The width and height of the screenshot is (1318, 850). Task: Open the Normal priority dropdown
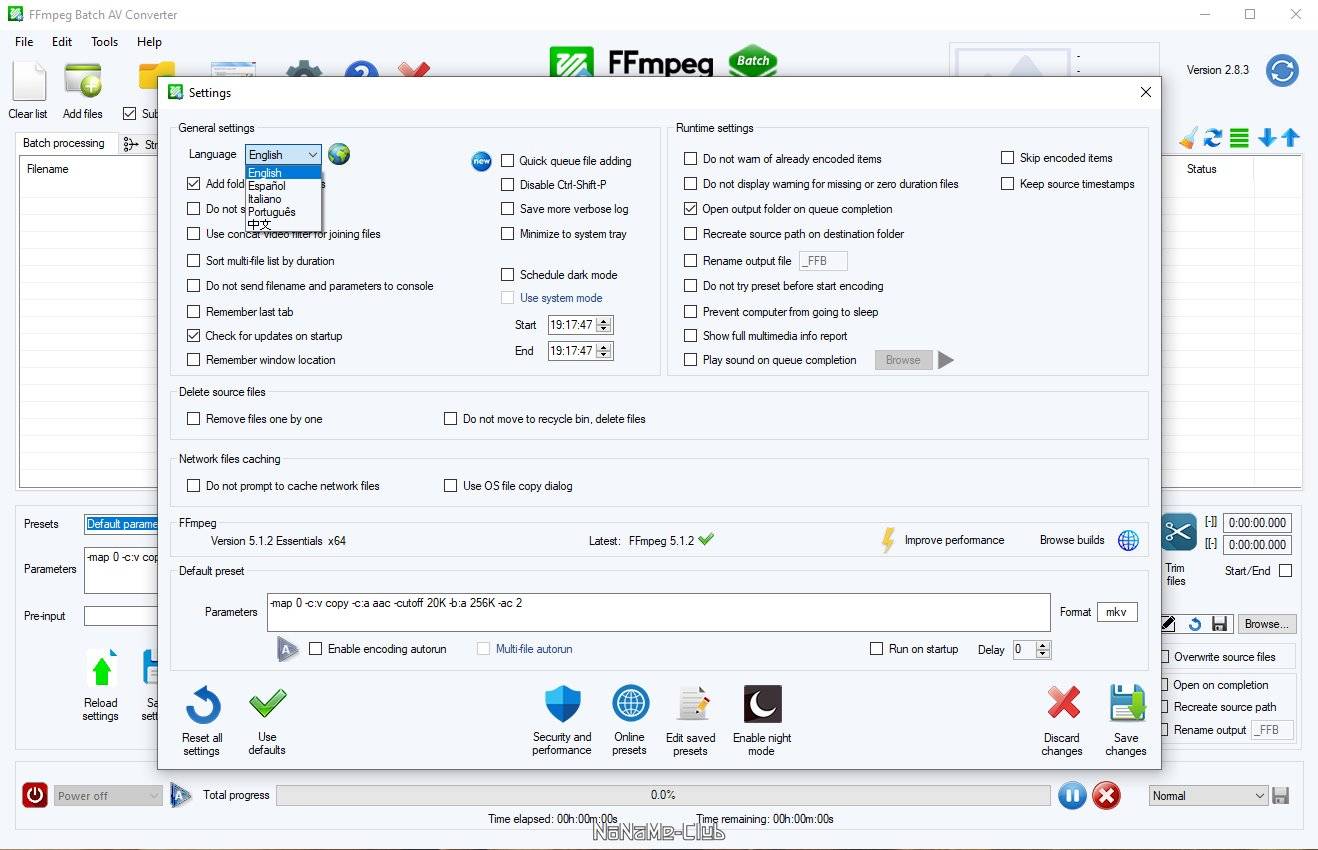pyautogui.click(x=1208, y=796)
